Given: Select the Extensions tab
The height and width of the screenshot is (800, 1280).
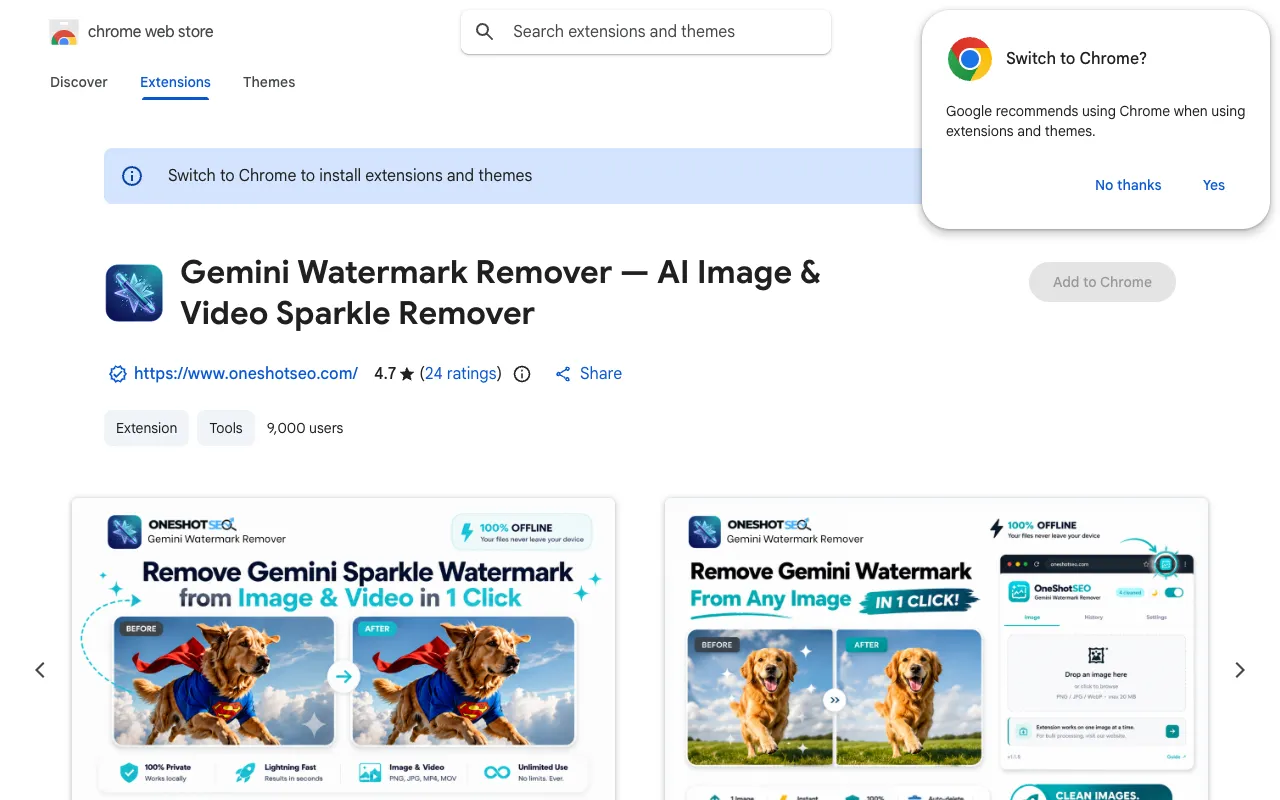Looking at the screenshot, I should pos(175,82).
